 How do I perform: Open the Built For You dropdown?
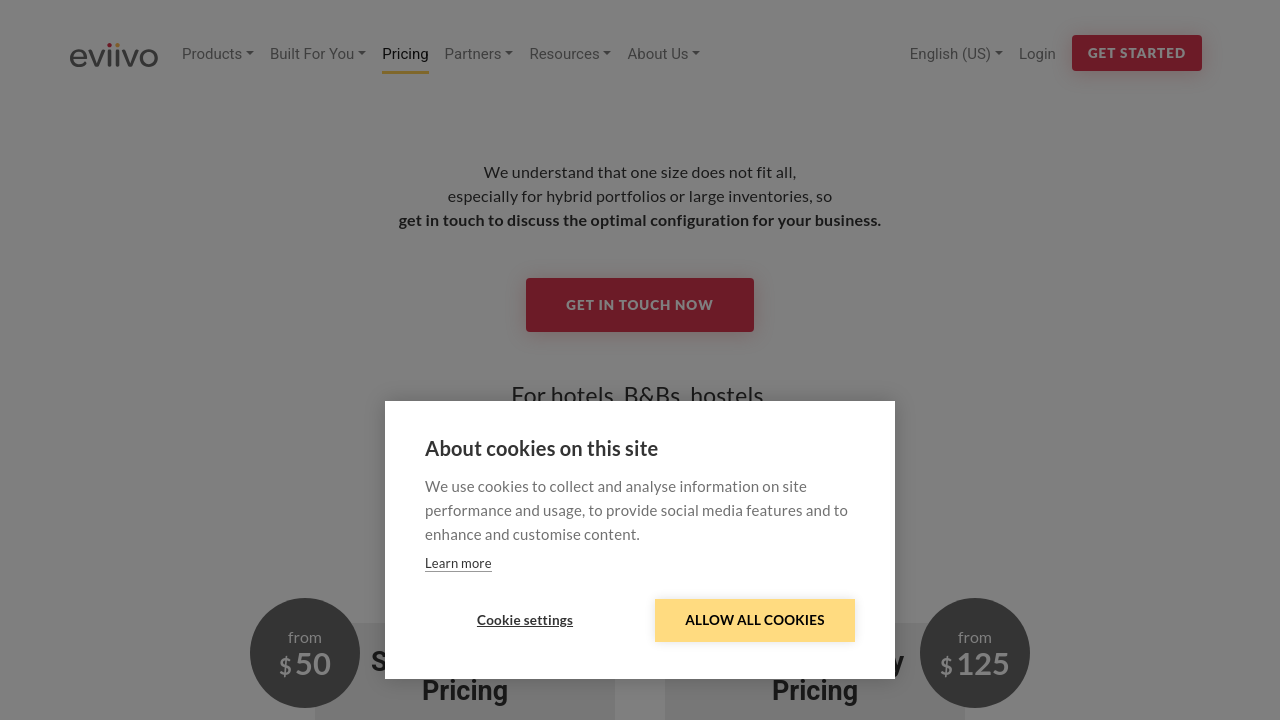(317, 54)
